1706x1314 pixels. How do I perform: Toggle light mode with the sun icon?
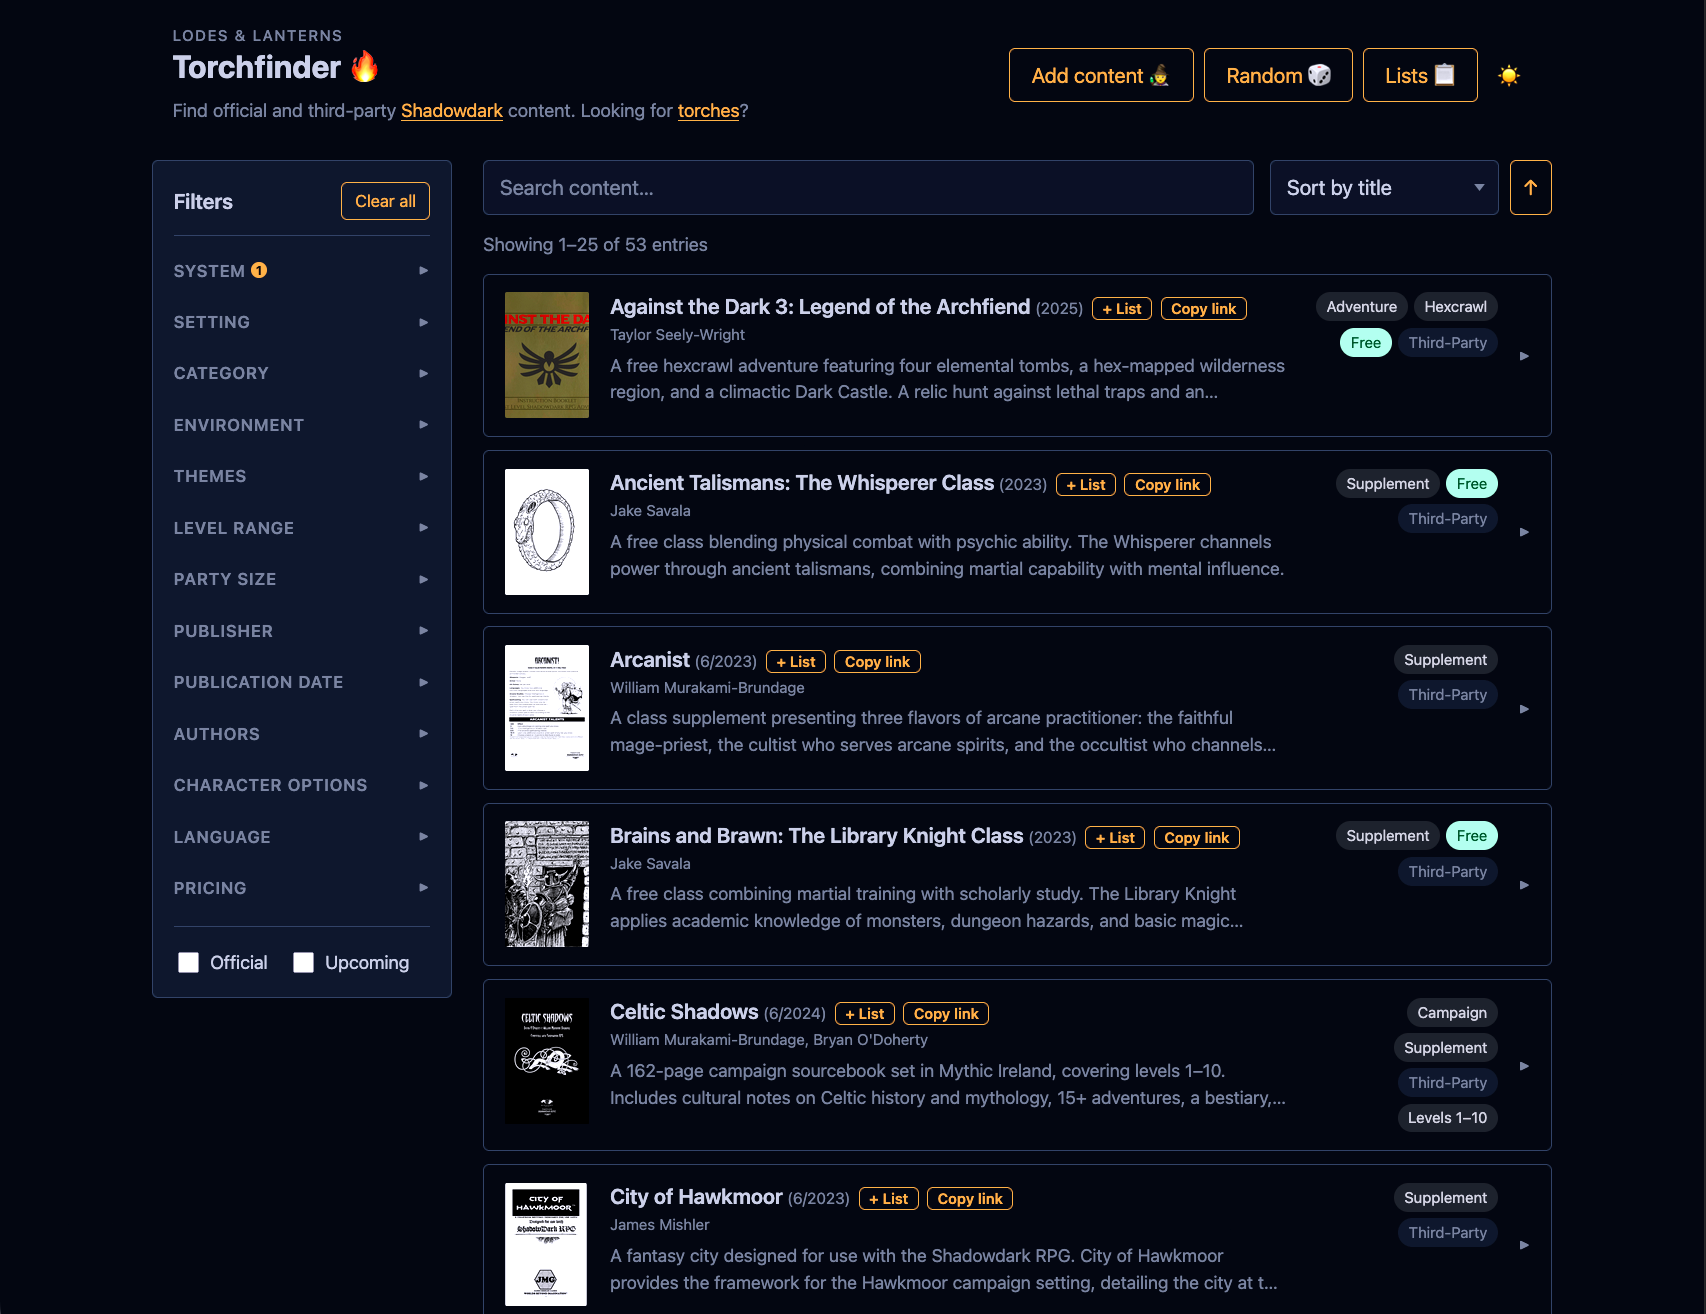[x=1509, y=75]
